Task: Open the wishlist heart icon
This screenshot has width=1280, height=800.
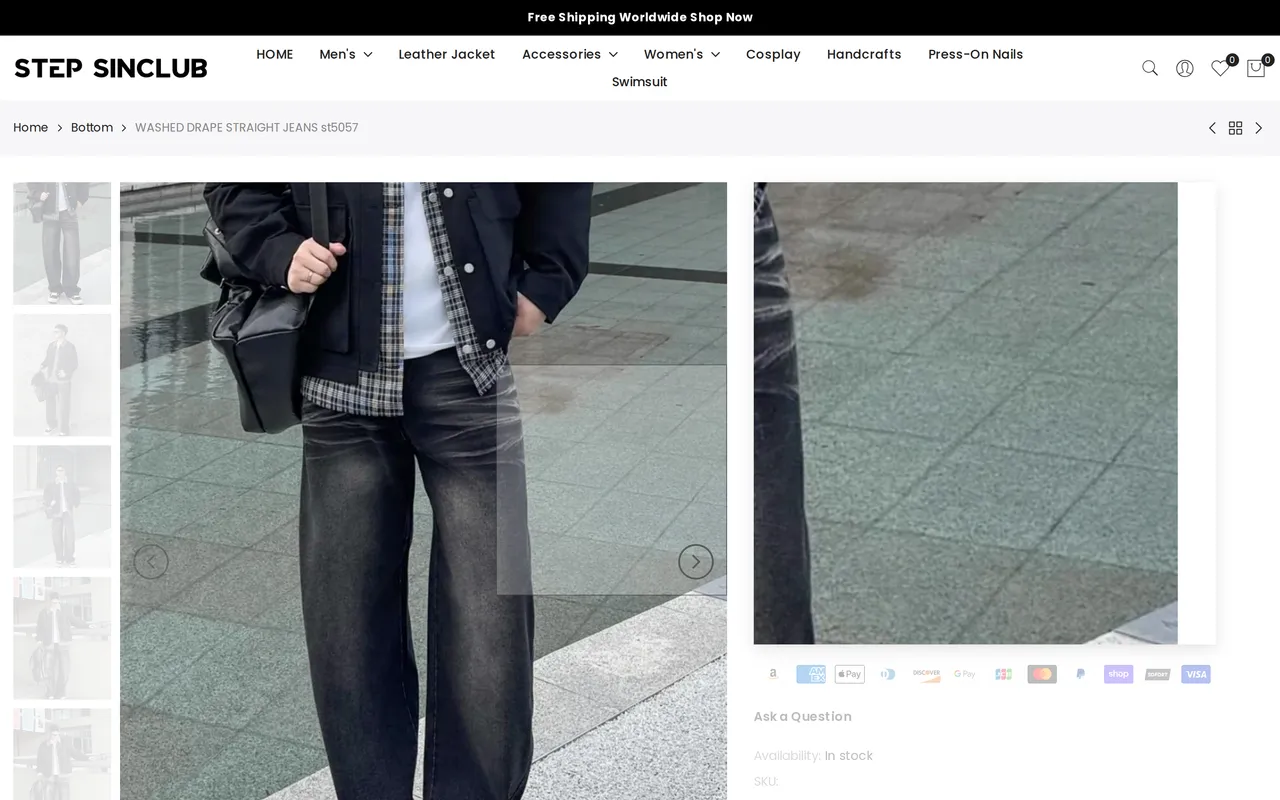Action: 1220,68
